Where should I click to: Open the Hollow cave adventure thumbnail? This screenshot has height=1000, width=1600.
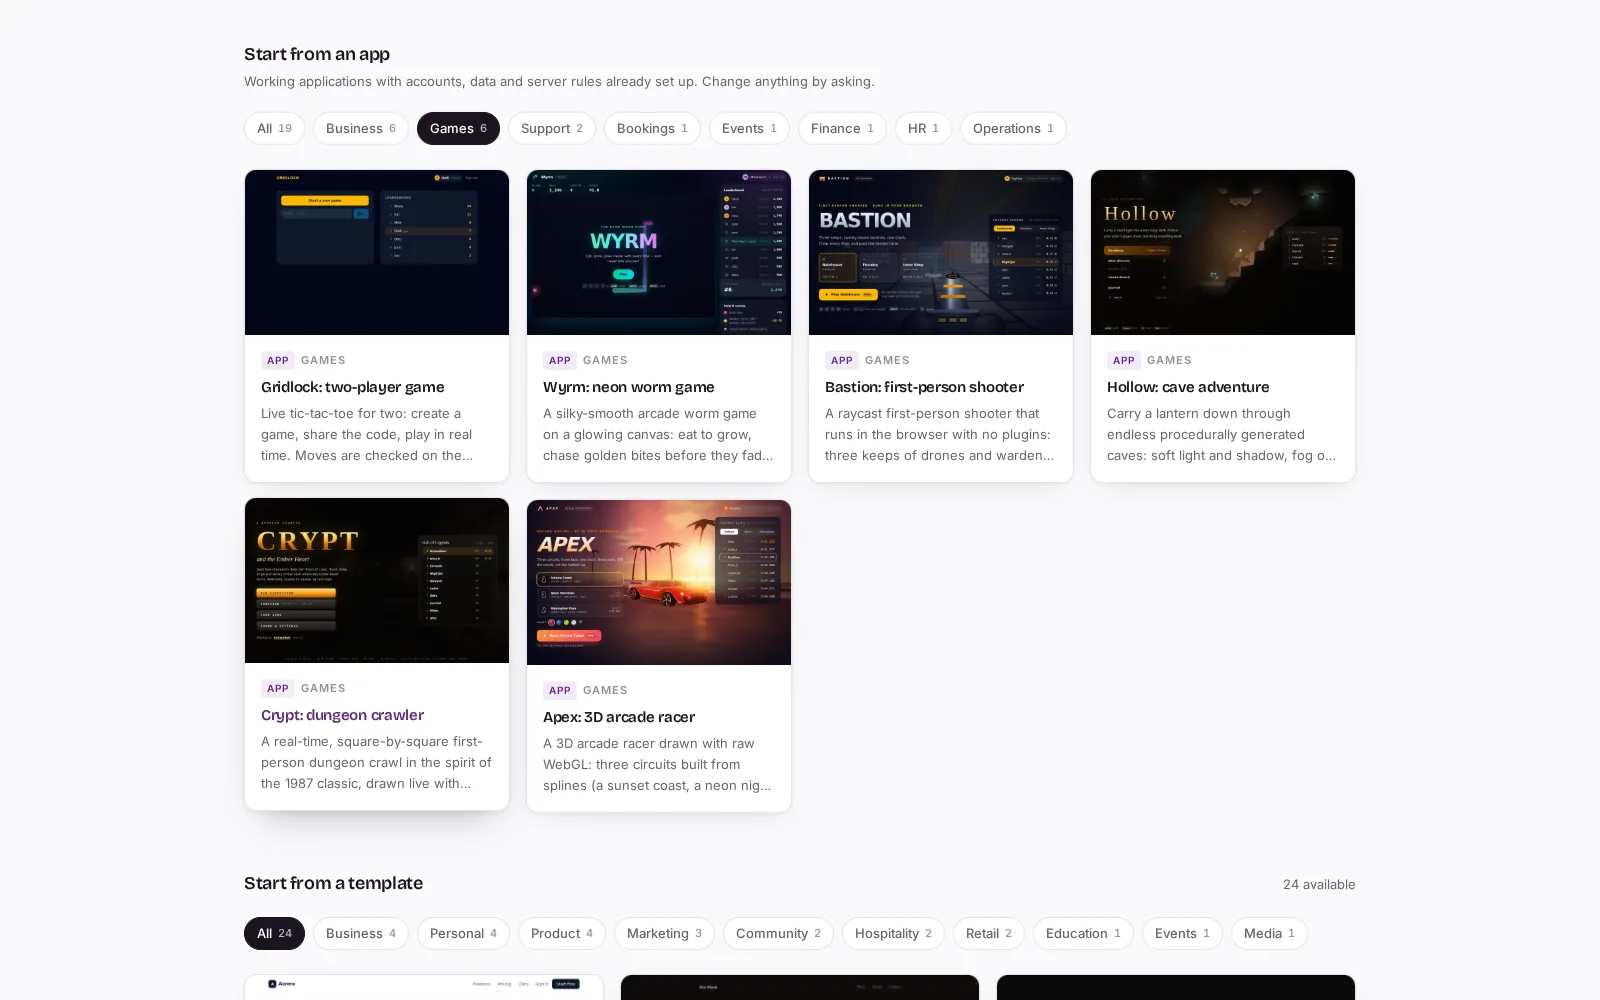[x=1223, y=252]
